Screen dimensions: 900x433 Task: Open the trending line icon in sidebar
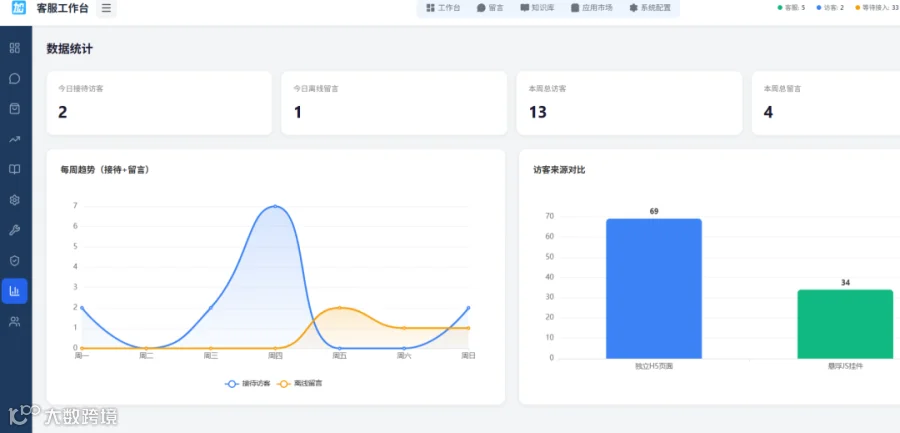[15, 139]
